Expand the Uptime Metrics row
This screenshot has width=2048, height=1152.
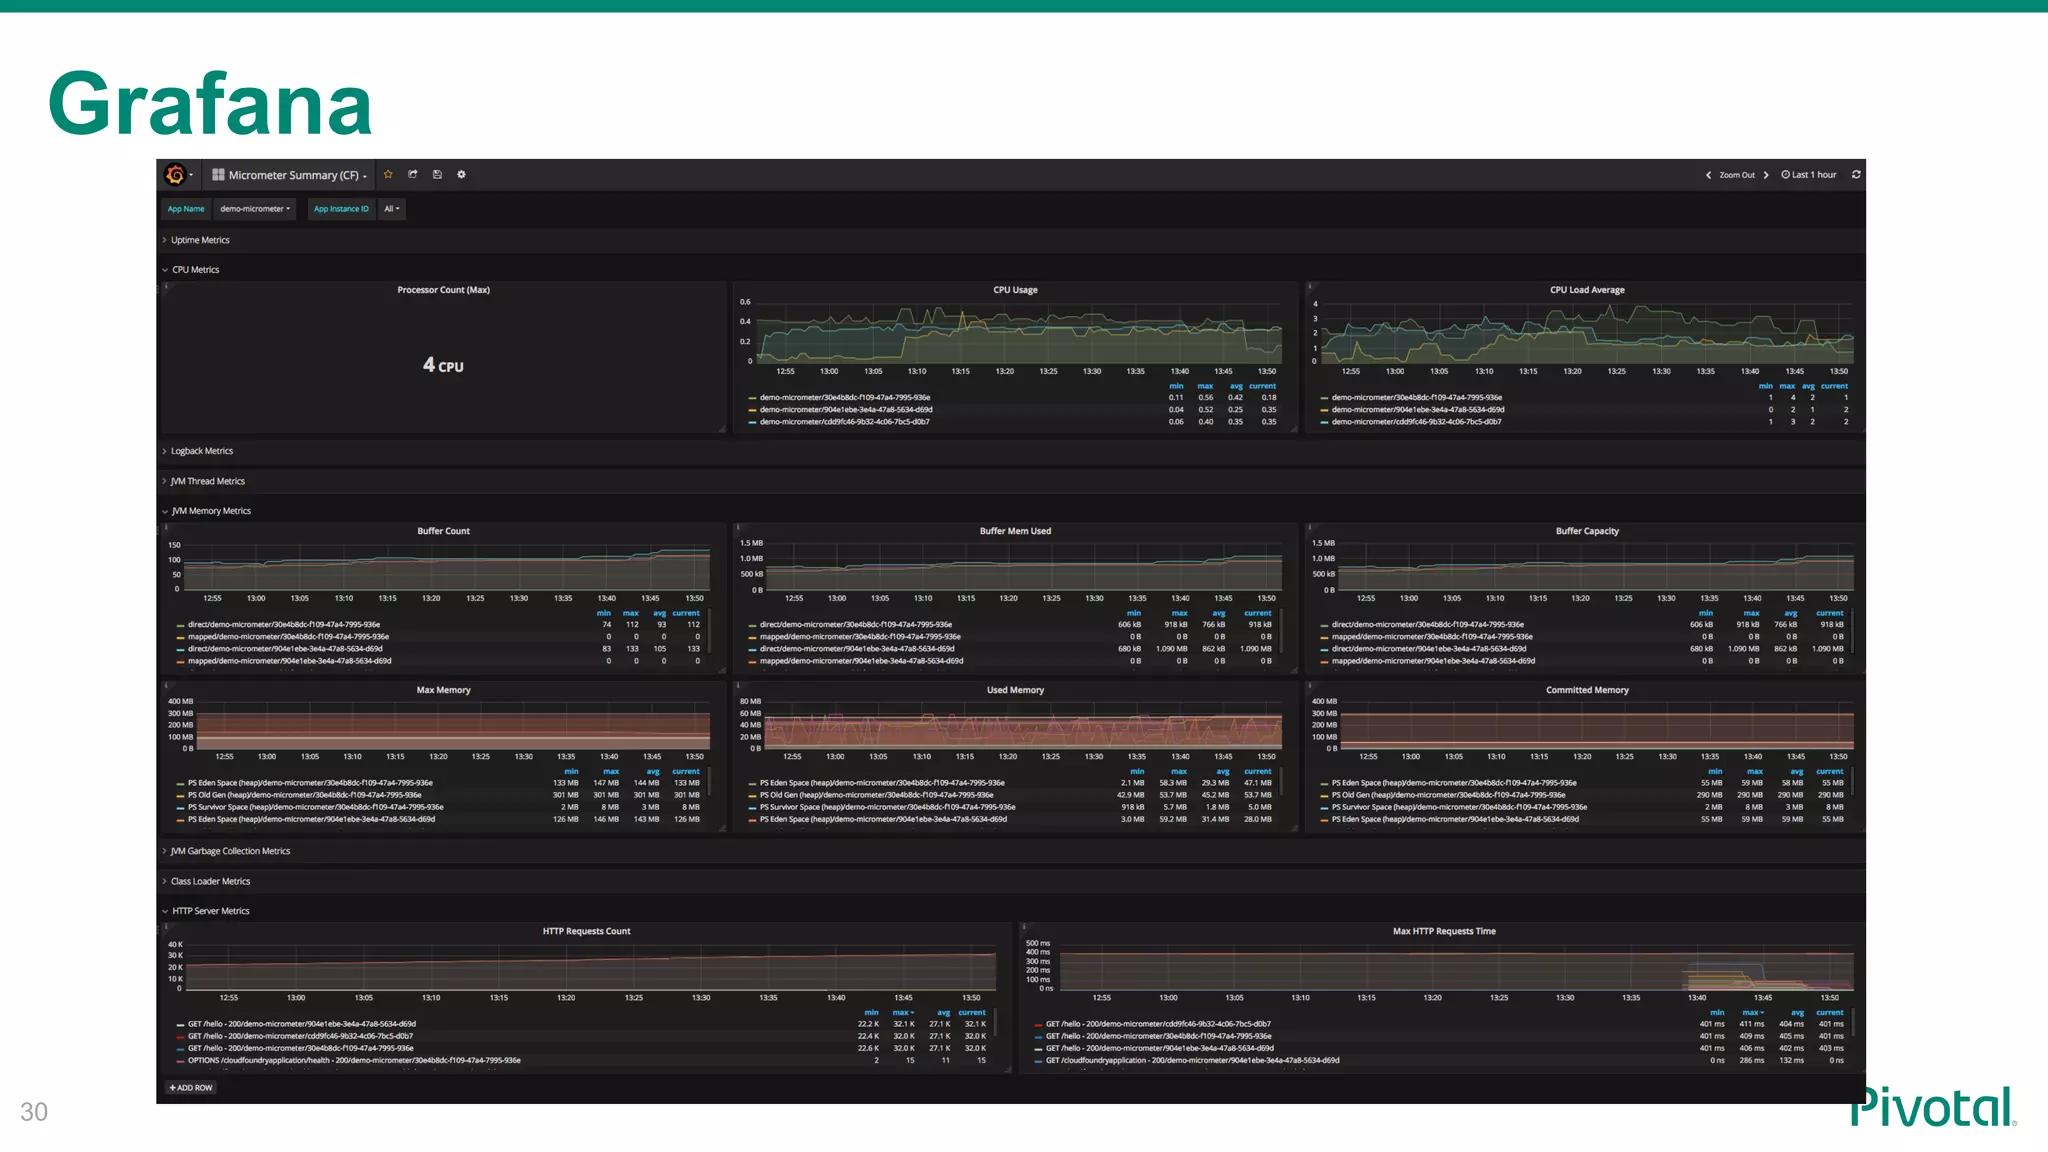(x=200, y=240)
